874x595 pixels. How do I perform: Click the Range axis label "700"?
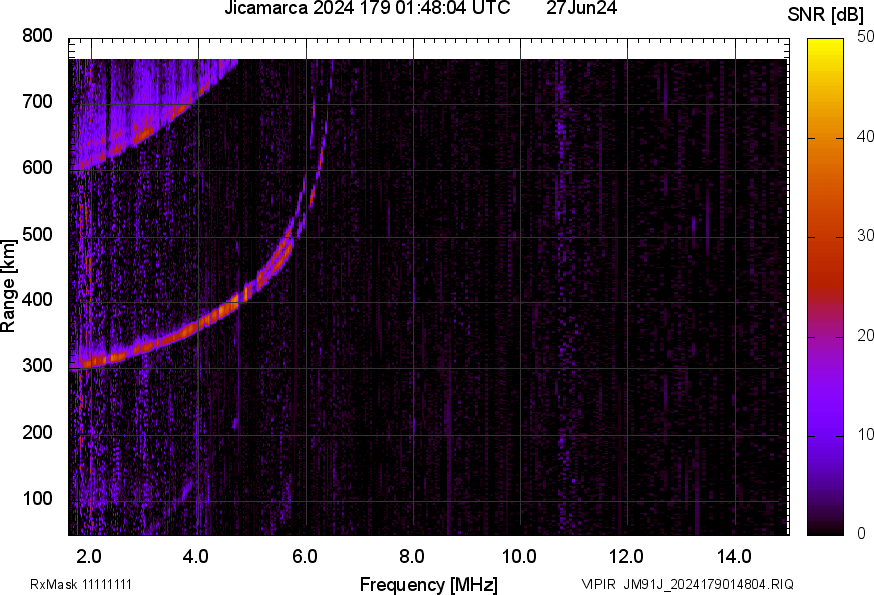37,101
